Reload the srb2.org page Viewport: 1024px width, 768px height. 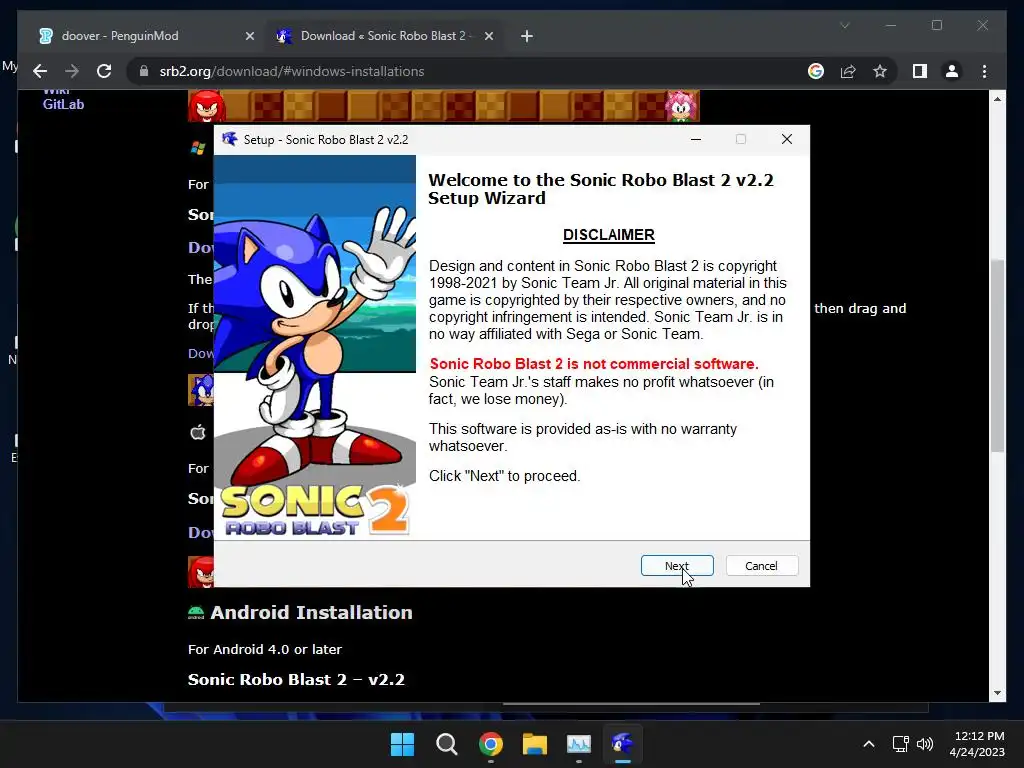point(104,71)
